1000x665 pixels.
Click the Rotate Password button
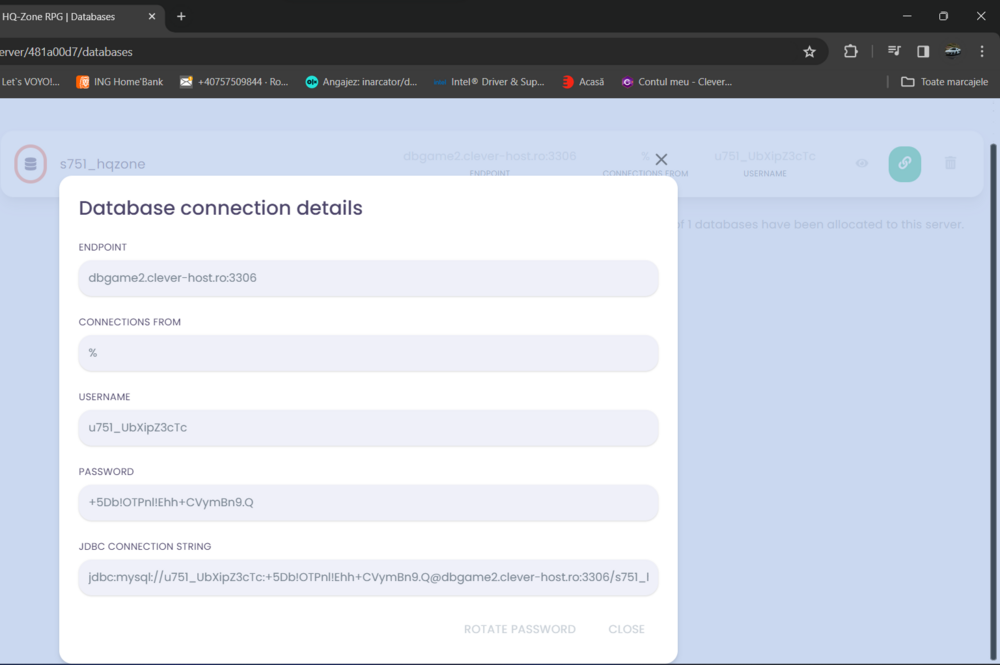coord(520,629)
